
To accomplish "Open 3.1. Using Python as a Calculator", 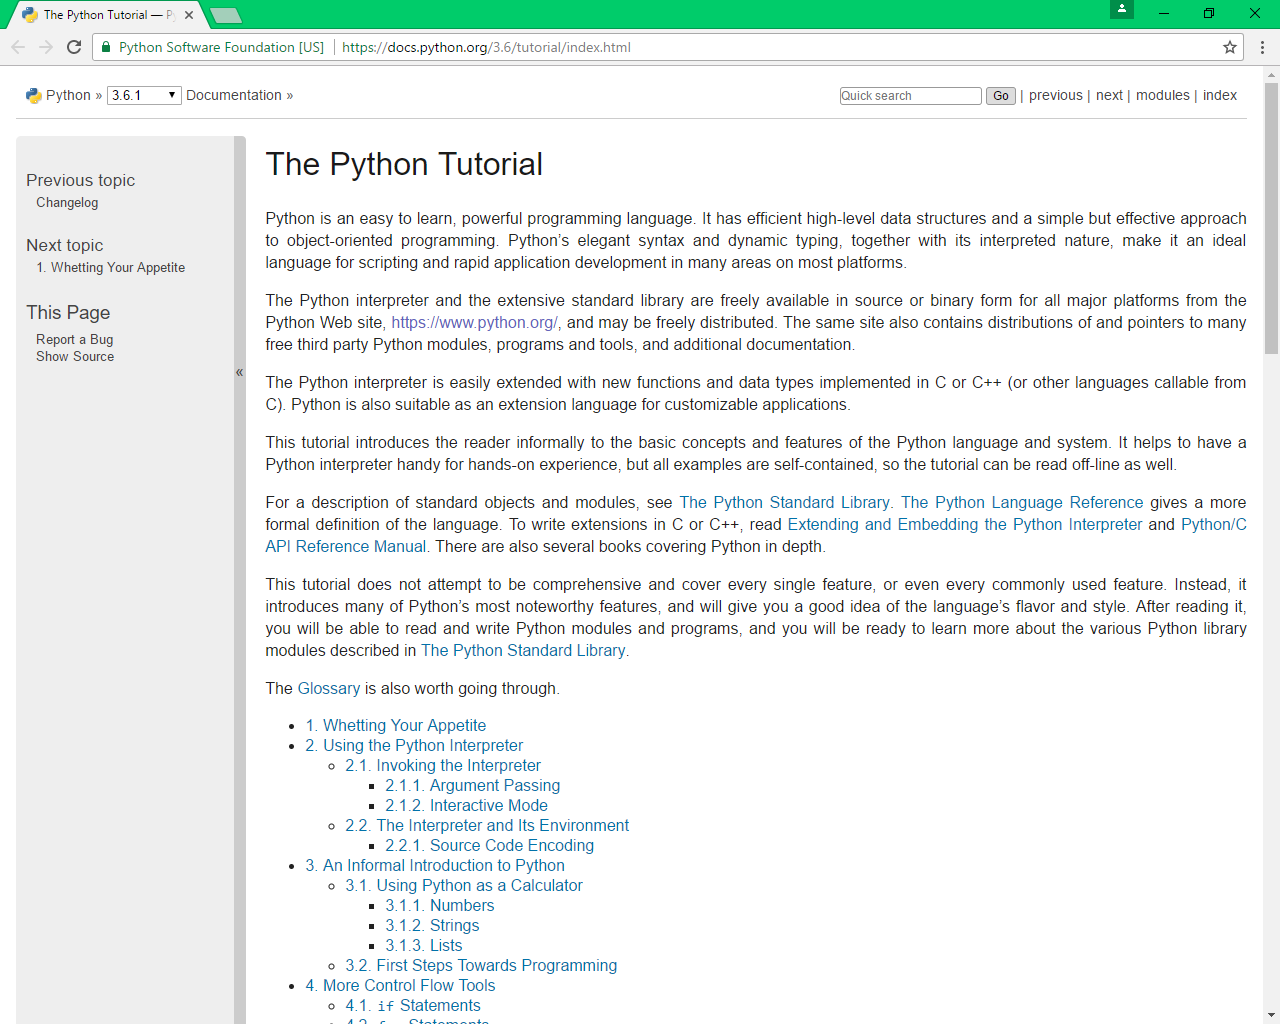I will [x=464, y=885].
